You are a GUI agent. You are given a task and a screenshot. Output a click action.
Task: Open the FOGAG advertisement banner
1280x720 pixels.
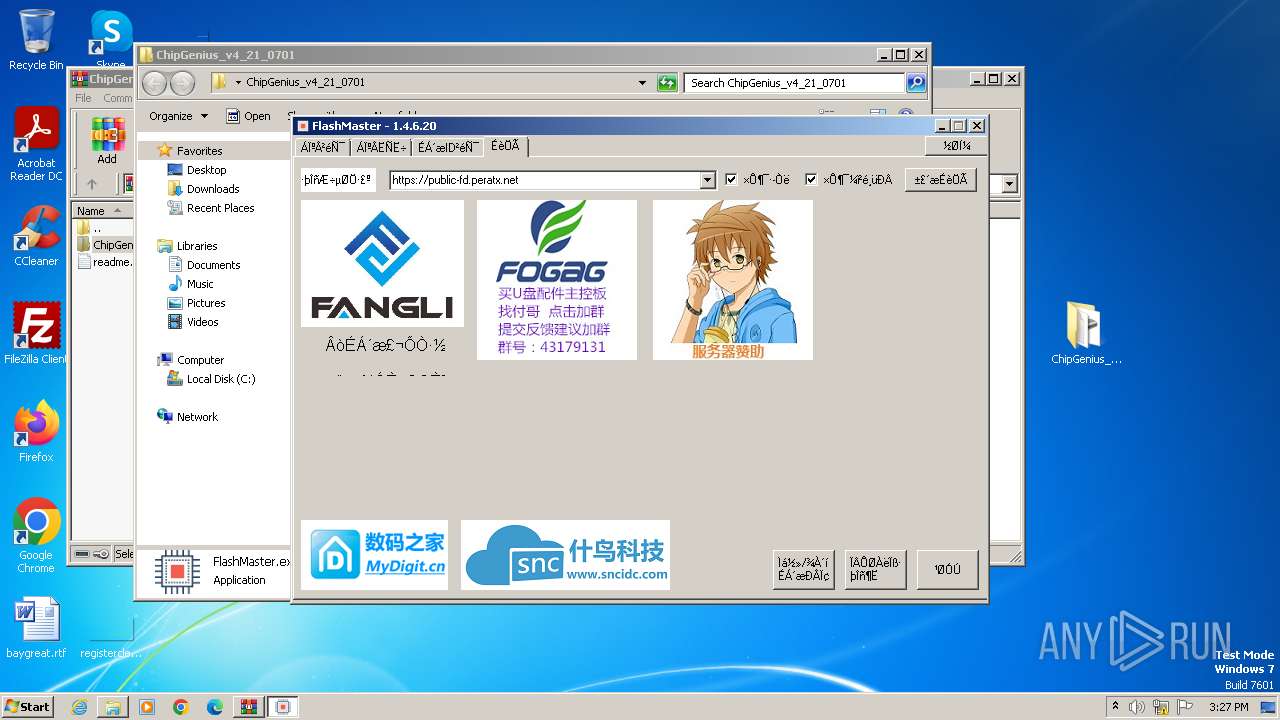pos(557,280)
